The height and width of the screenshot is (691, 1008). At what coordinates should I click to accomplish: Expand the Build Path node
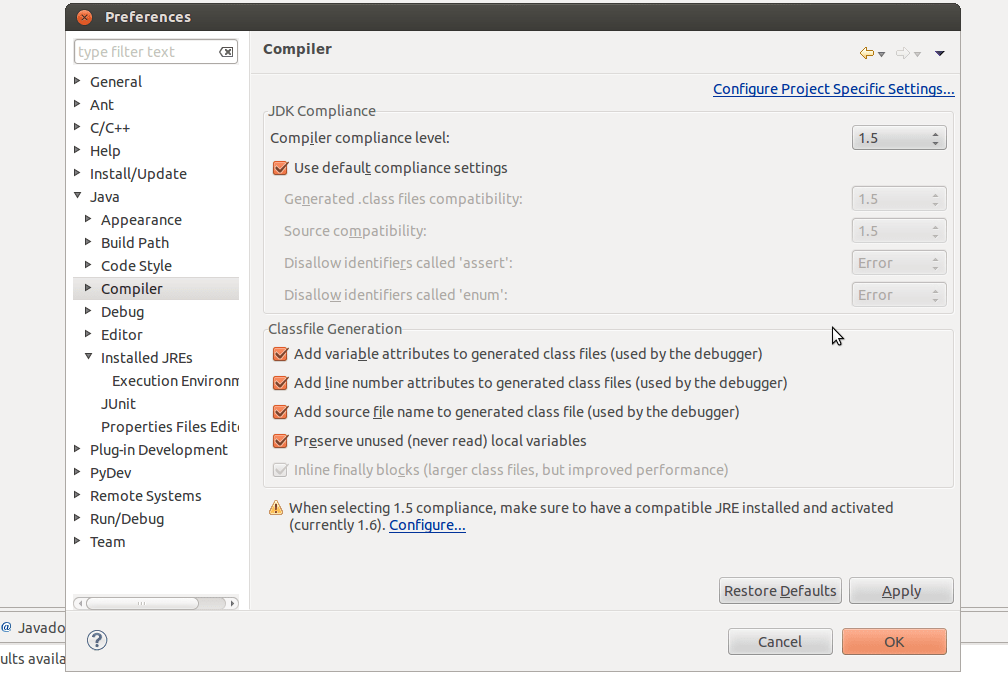coord(88,242)
